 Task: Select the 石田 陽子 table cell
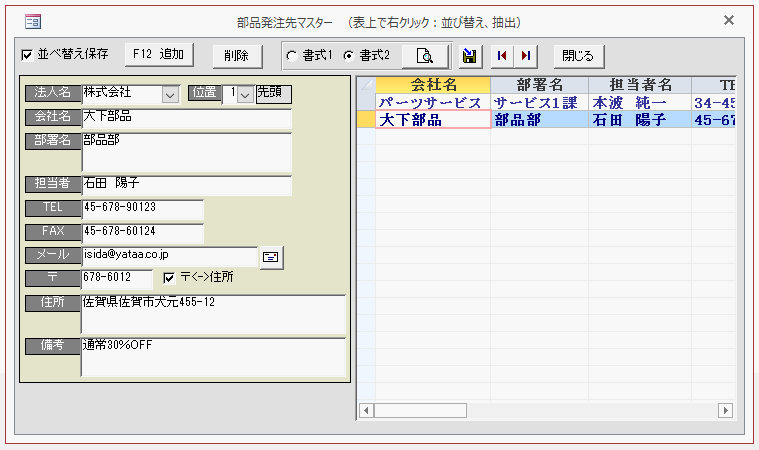[640, 120]
